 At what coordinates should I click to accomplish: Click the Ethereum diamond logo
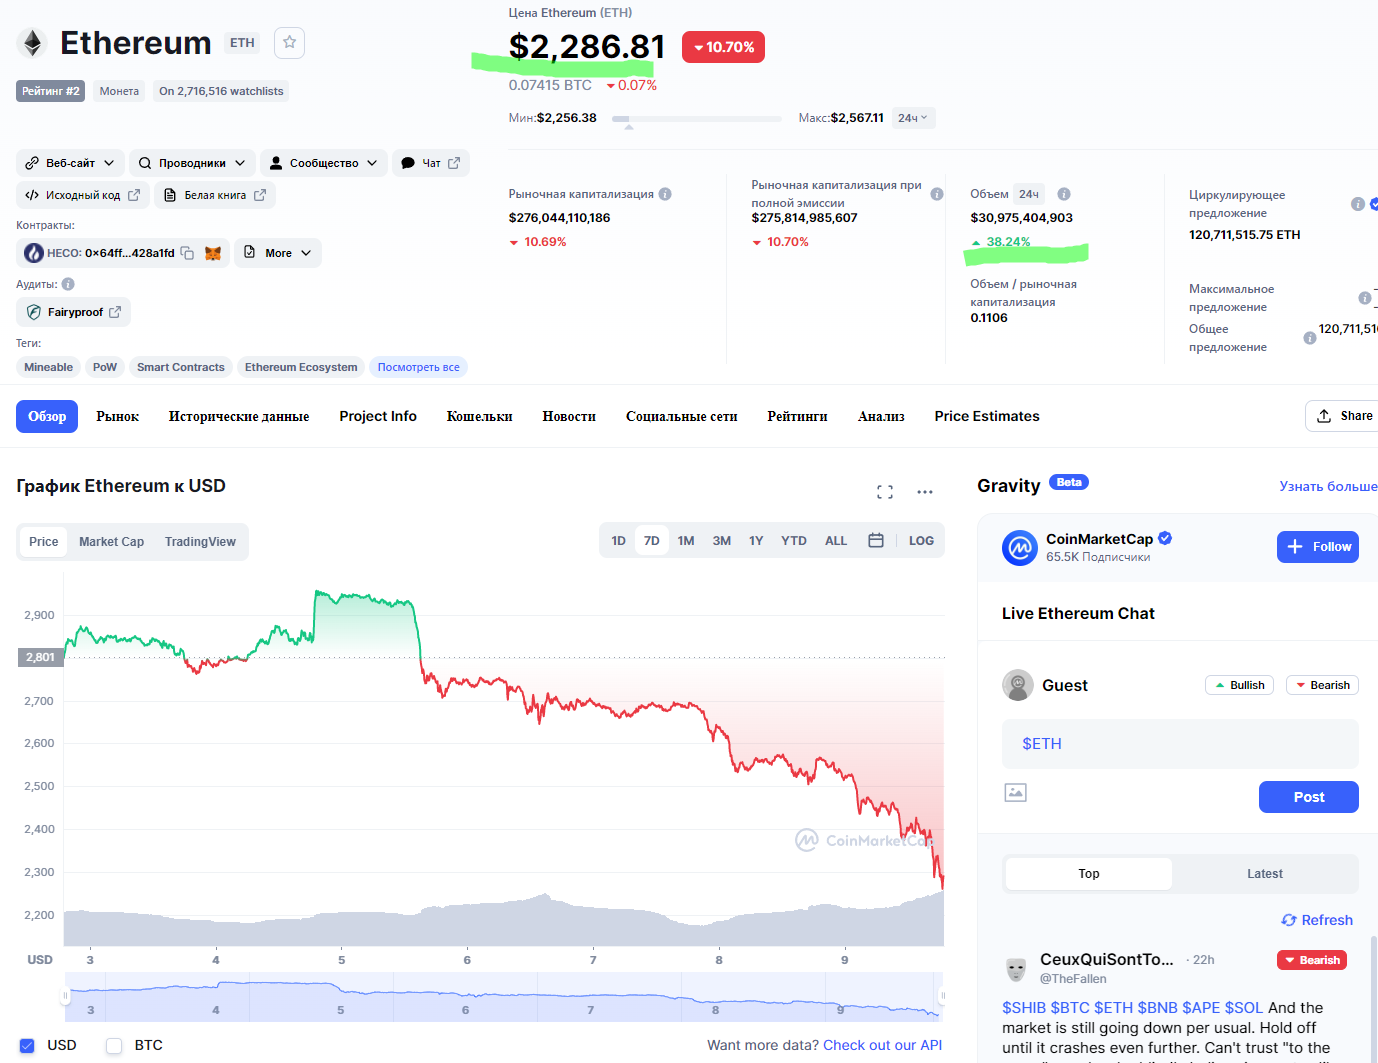33,43
